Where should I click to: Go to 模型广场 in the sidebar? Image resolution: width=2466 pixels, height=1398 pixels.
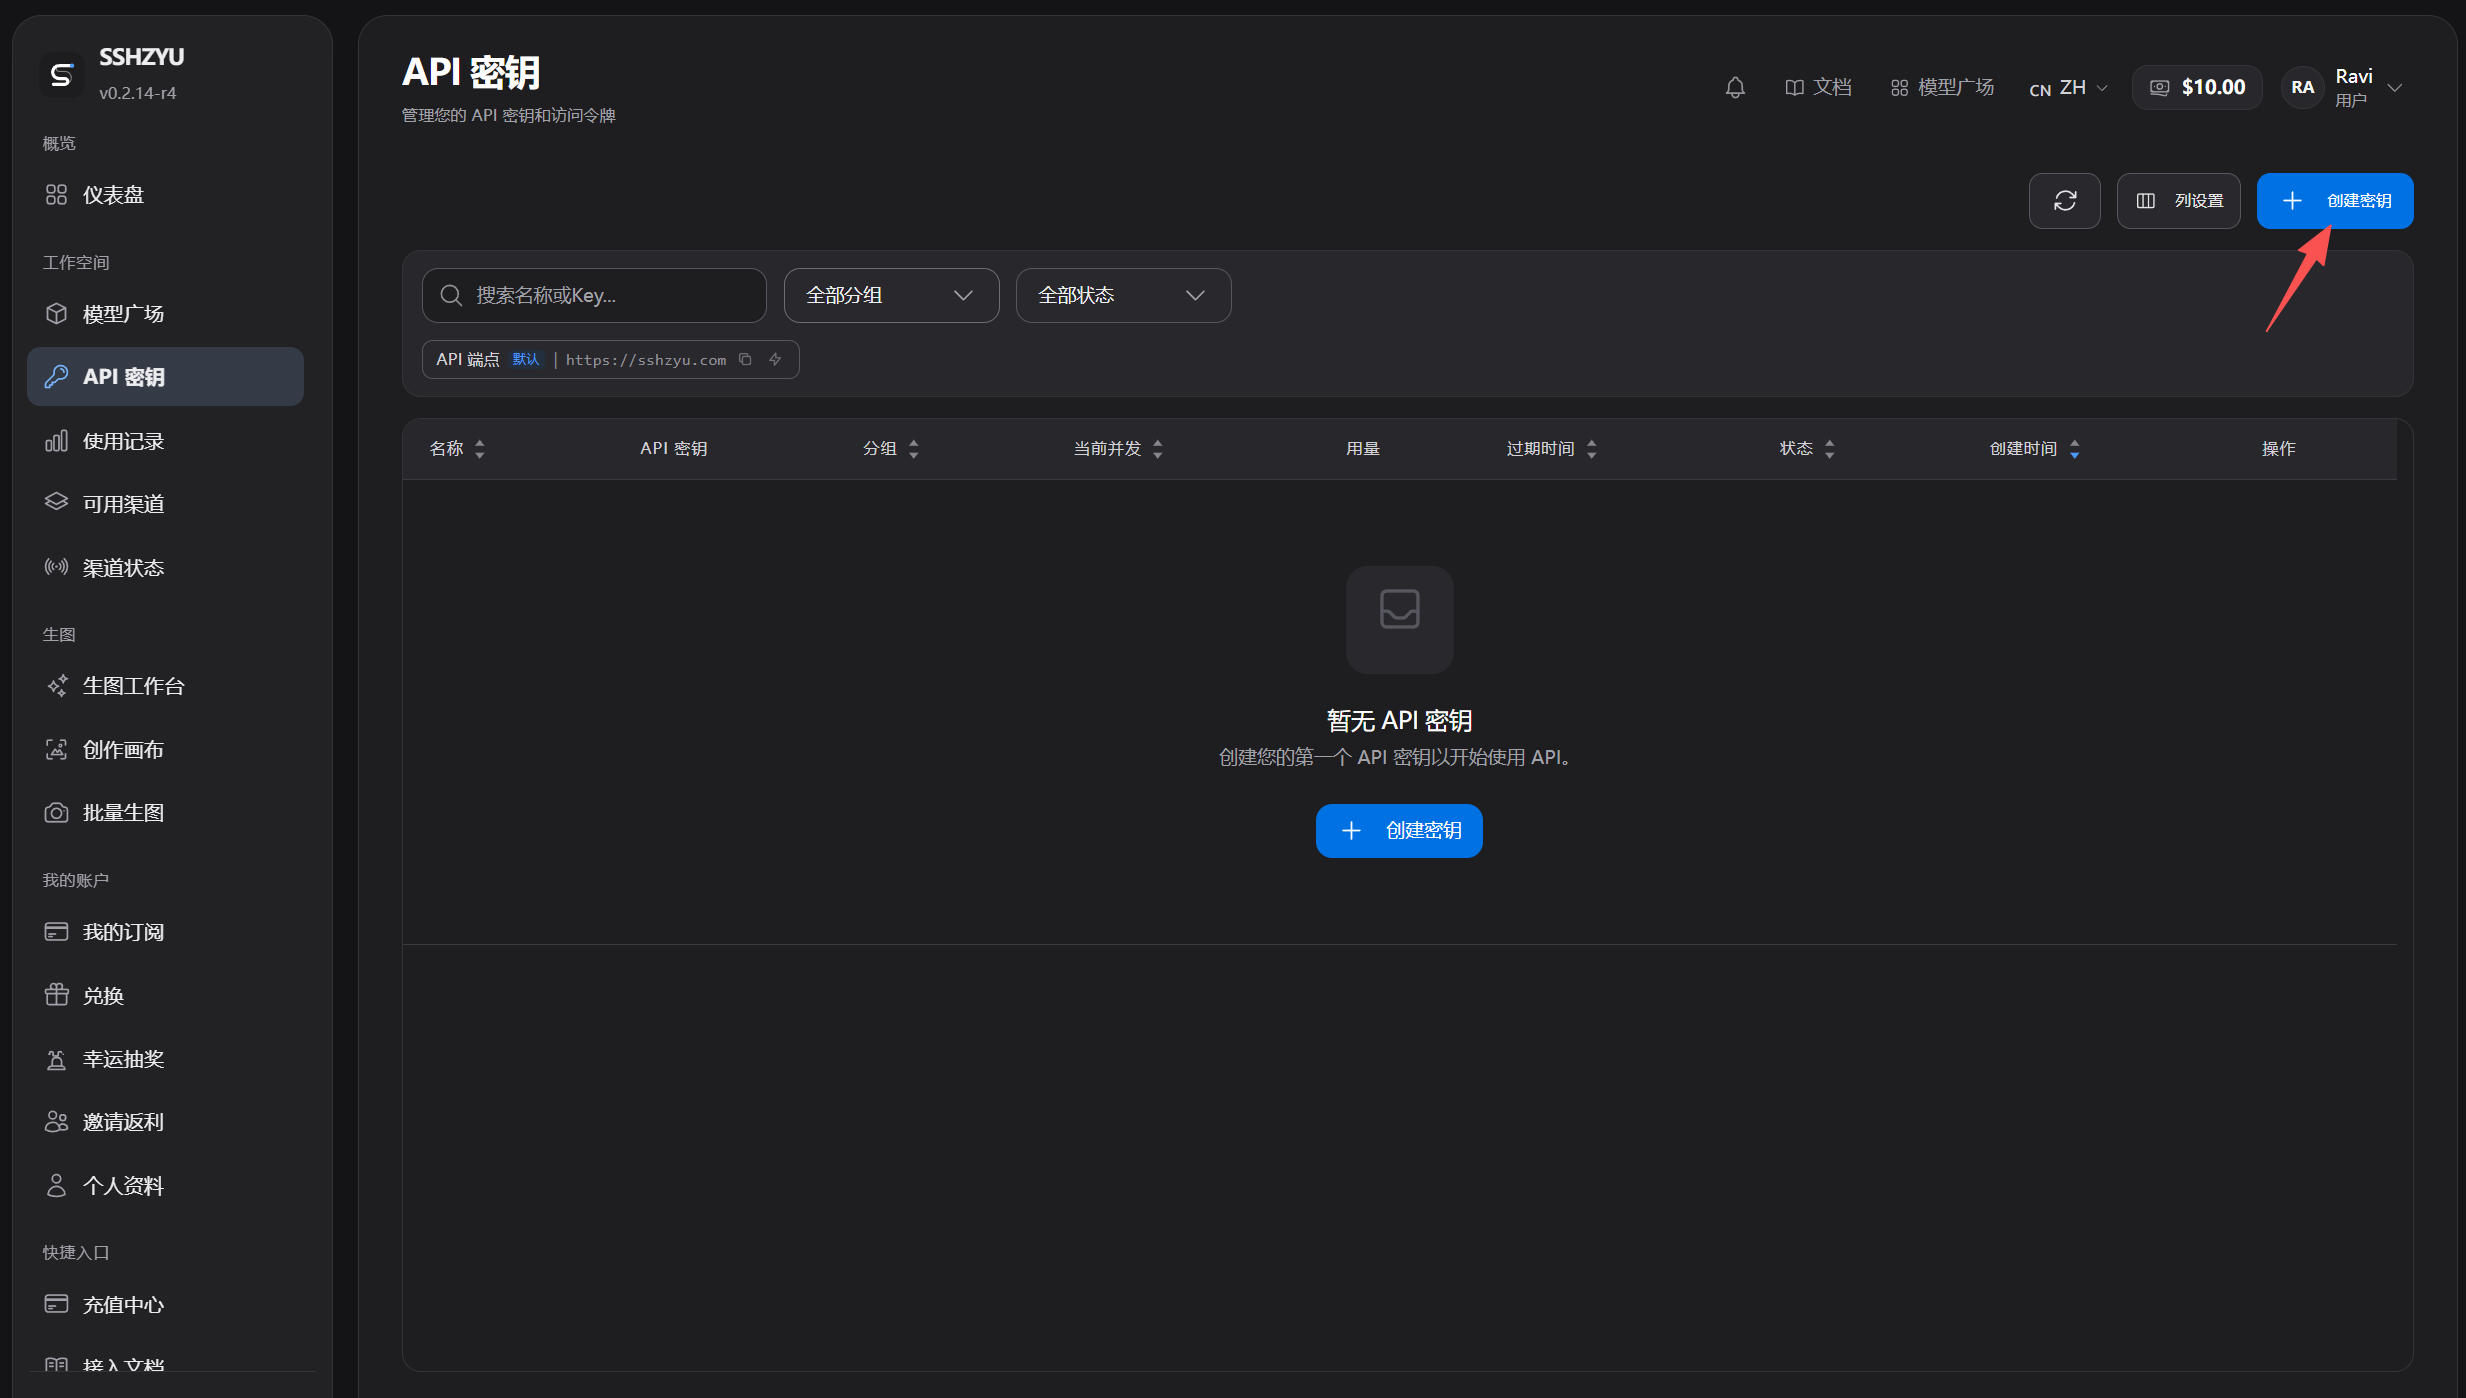[x=165, y=314]
